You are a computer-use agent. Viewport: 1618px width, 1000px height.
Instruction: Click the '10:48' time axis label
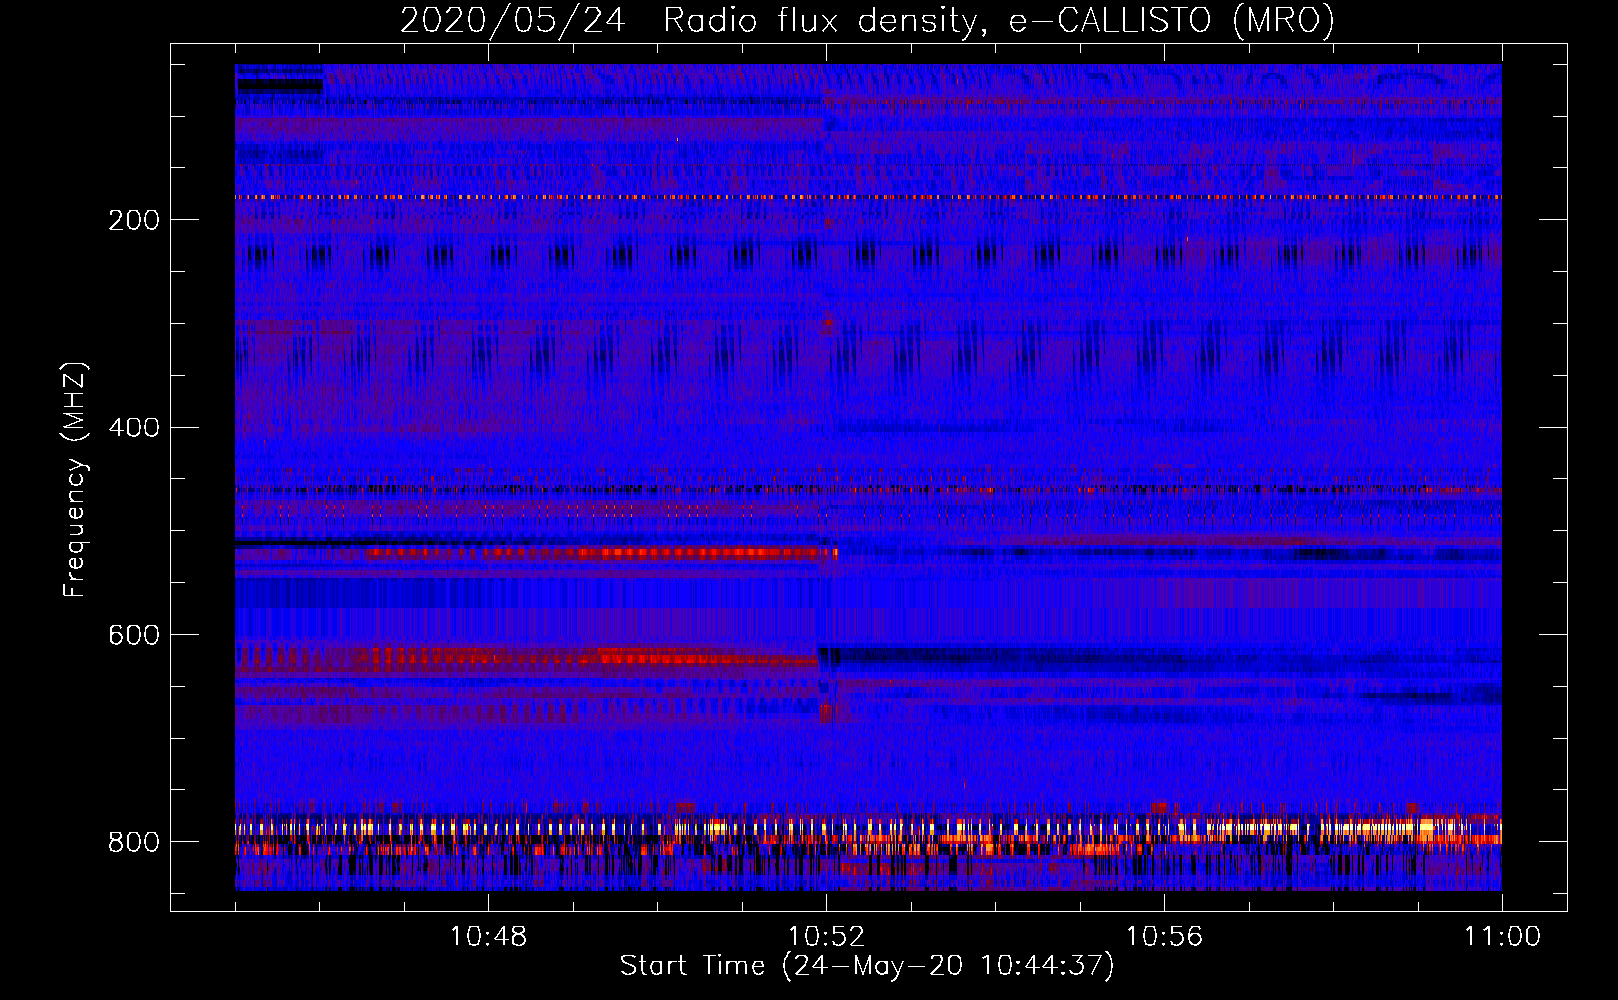[x=488, y=937]
